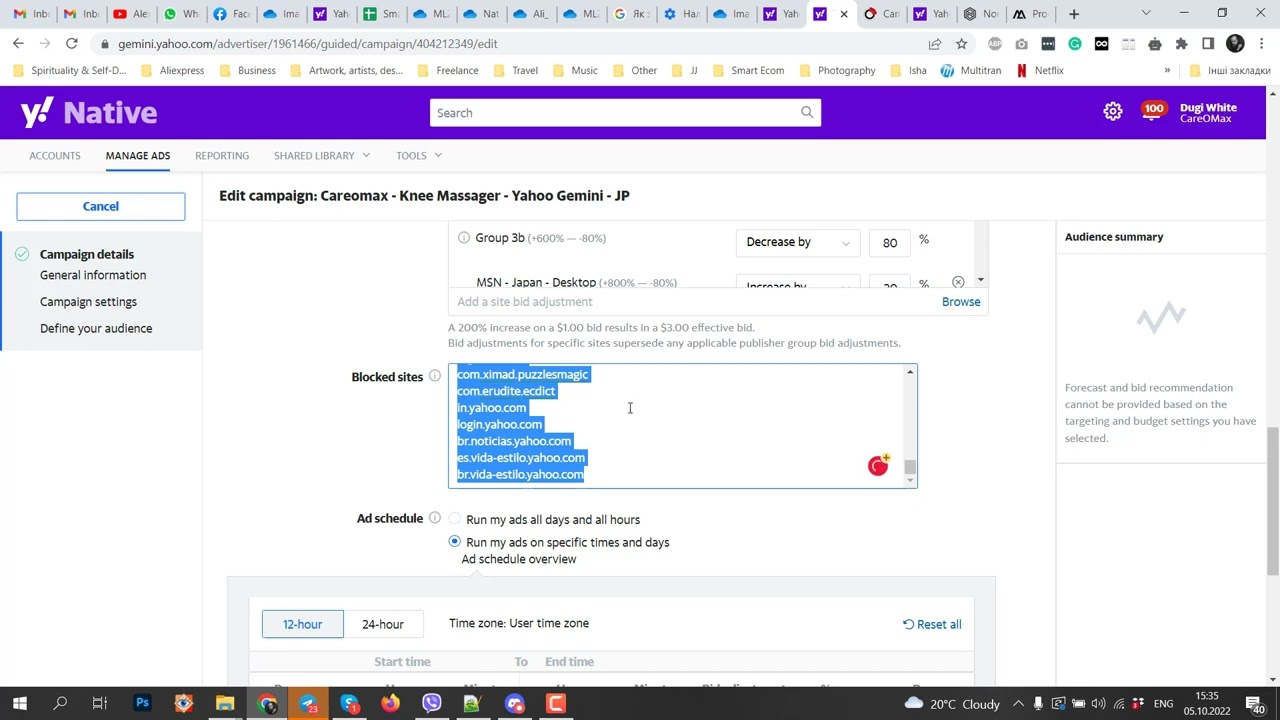Open Firefox from the taskbar
The width and height of the screenshot is (1280, 720).
click(391, 703)
